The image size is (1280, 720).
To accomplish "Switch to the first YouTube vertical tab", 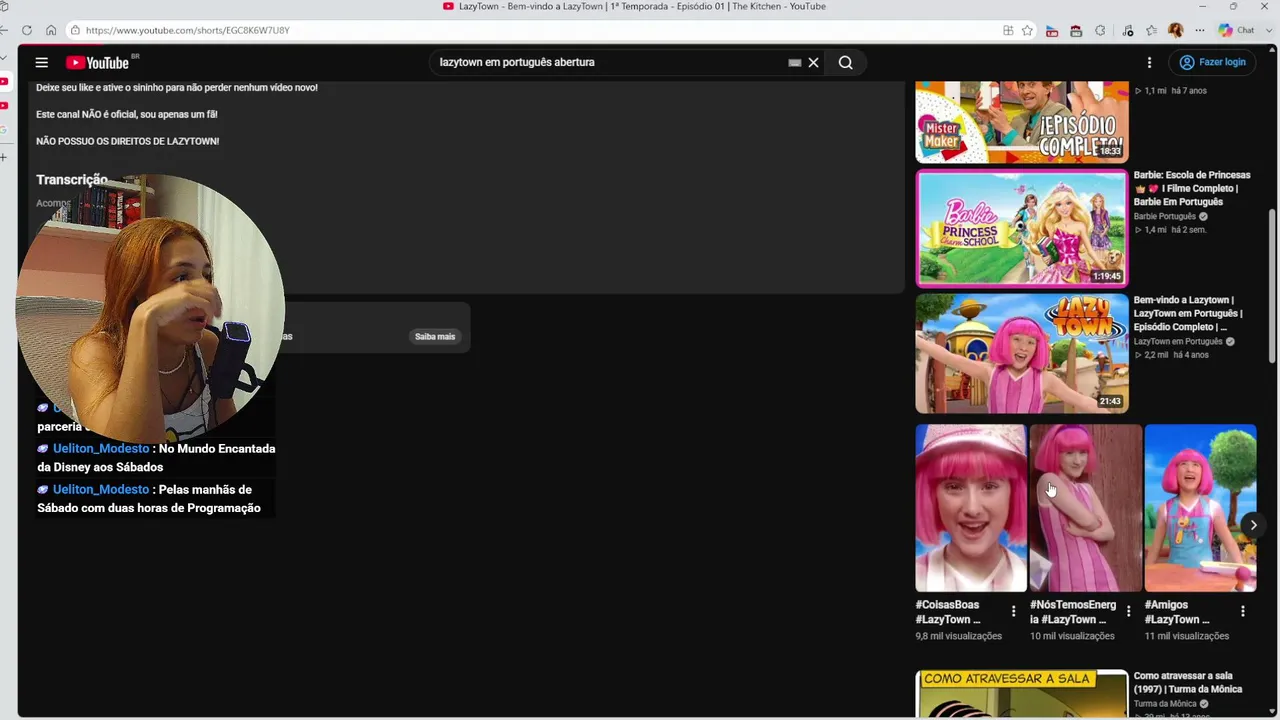I will pyautogui.click(x=4, y=82).
